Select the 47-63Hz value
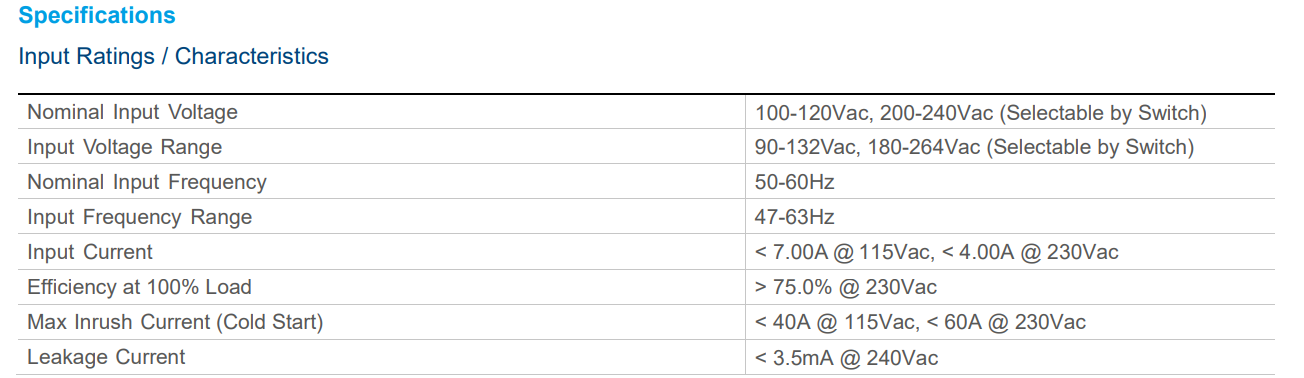Viewport: 1304px width, 378px height. [x=795, y=217]
